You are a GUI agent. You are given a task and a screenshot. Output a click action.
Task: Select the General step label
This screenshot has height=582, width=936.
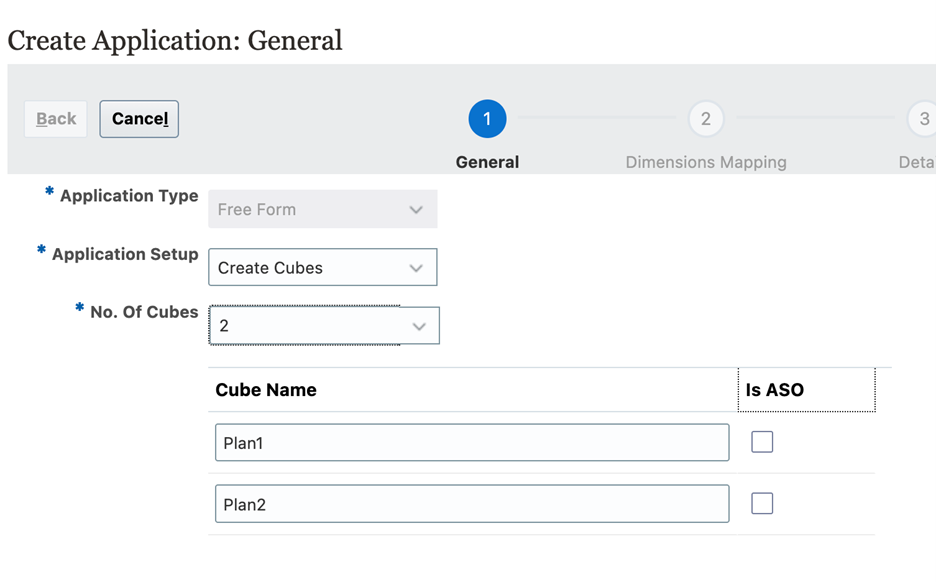click(487, 162)
